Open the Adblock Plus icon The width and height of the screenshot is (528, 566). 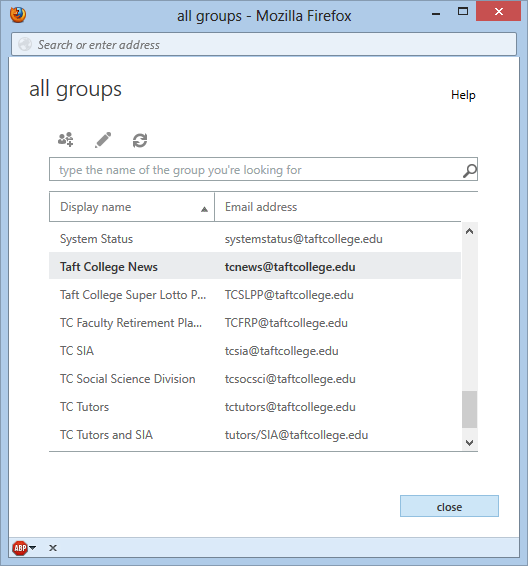pyautogui.click(x=20, y=548)
